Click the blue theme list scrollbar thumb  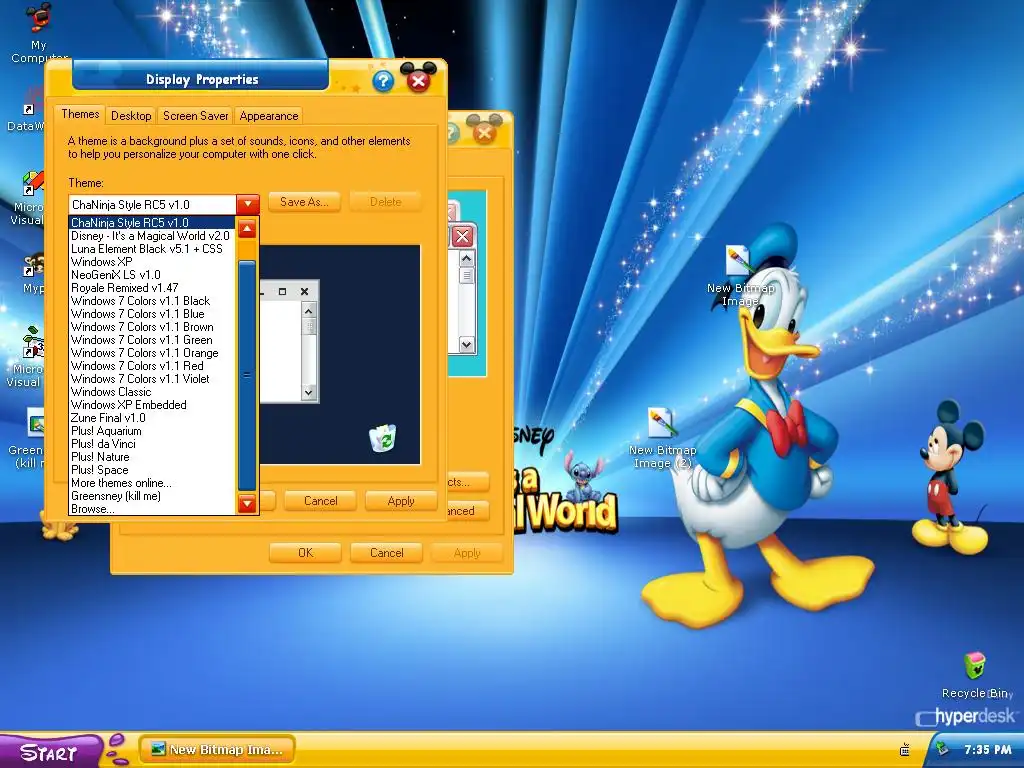click(247, 375)
